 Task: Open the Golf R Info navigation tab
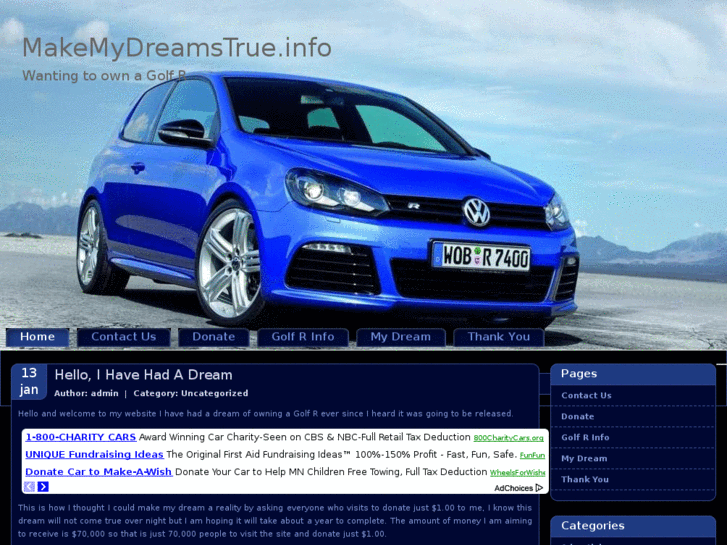[x=303, y=337]
